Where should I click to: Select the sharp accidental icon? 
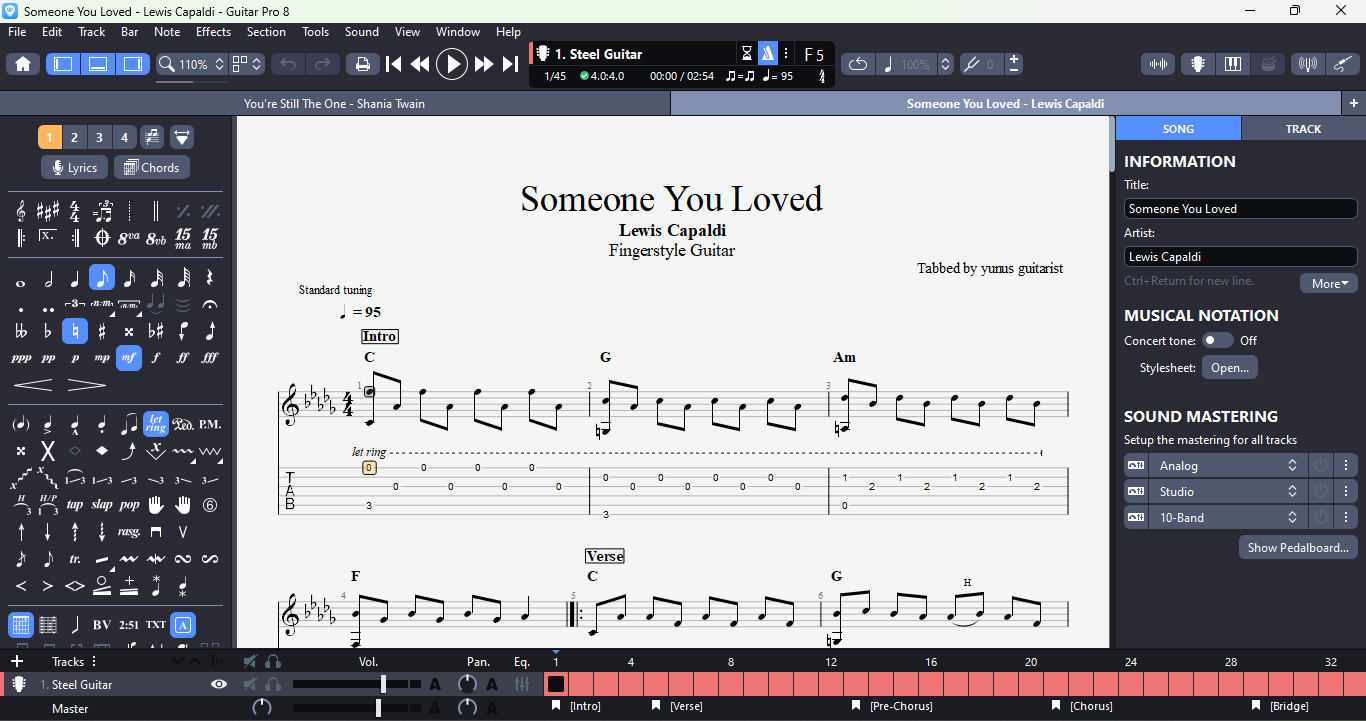[102, 331]
